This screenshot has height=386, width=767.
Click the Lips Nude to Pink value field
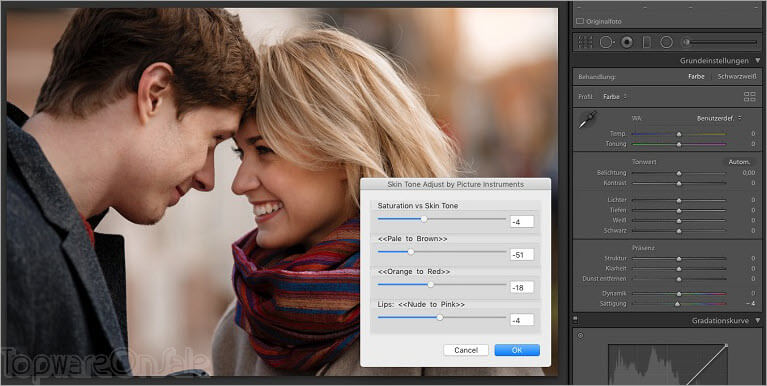point(521,320)
